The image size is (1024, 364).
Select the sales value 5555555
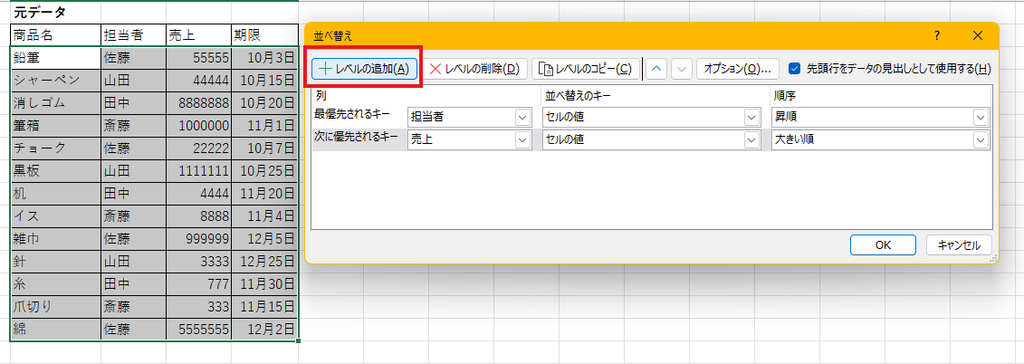tap(199, 329)
